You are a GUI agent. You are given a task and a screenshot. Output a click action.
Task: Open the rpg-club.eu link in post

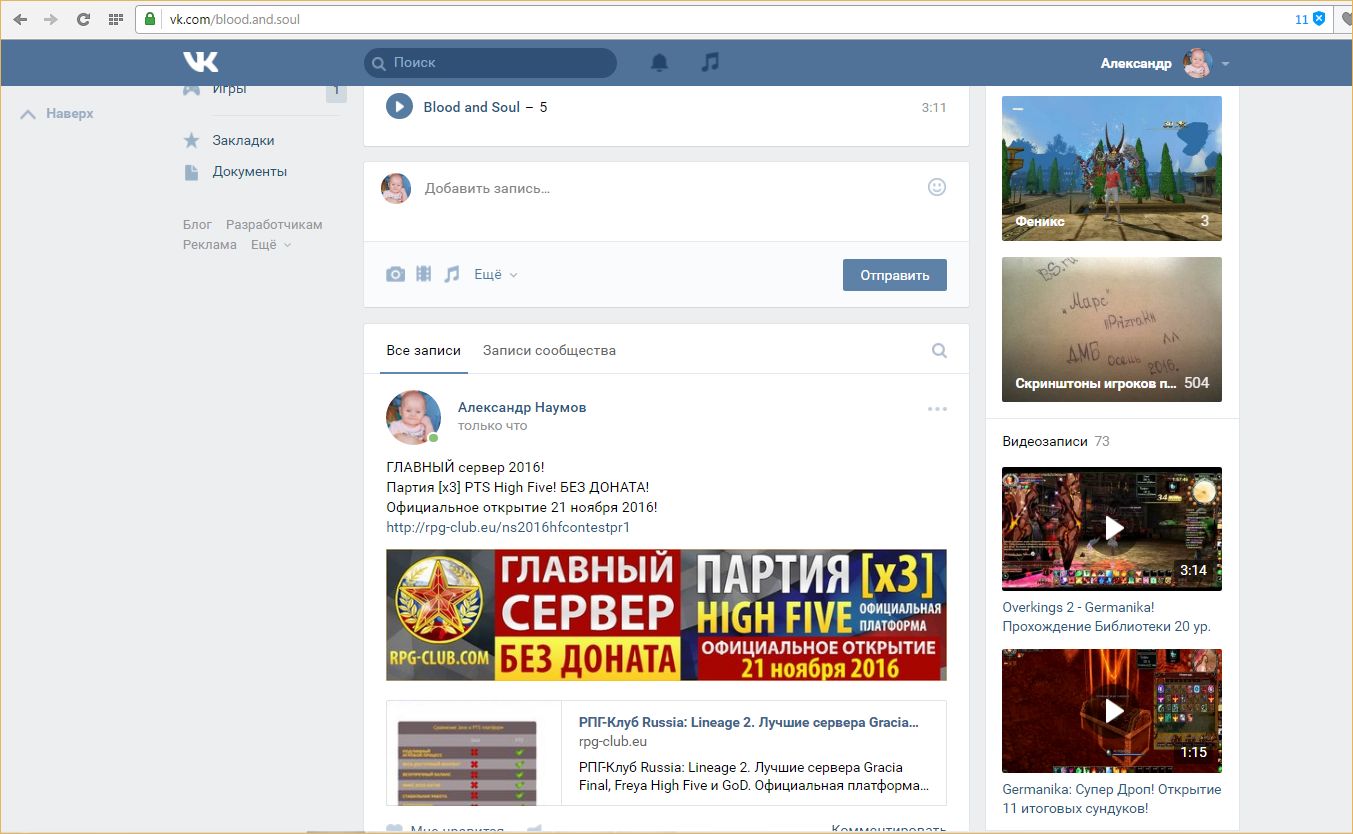508,527
